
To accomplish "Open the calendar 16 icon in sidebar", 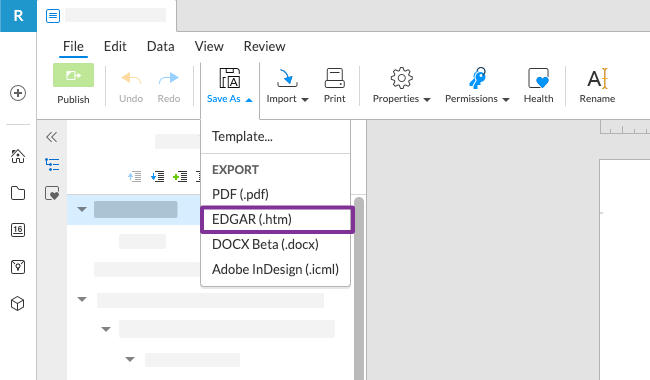I will click(18, 230).
